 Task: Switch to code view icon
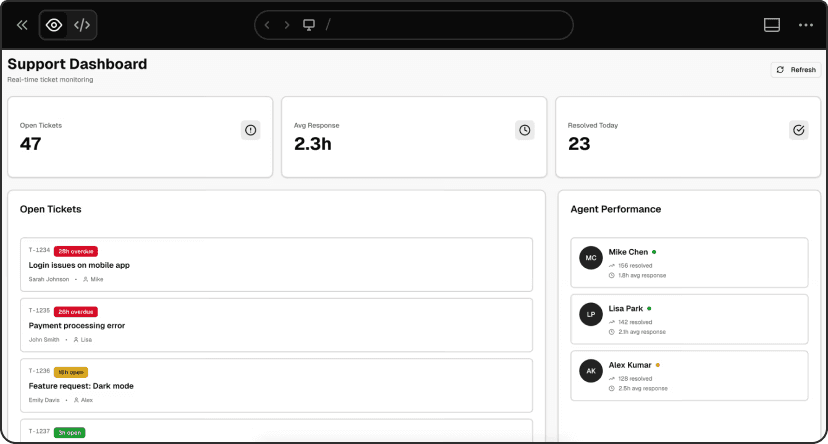(82, 25)
